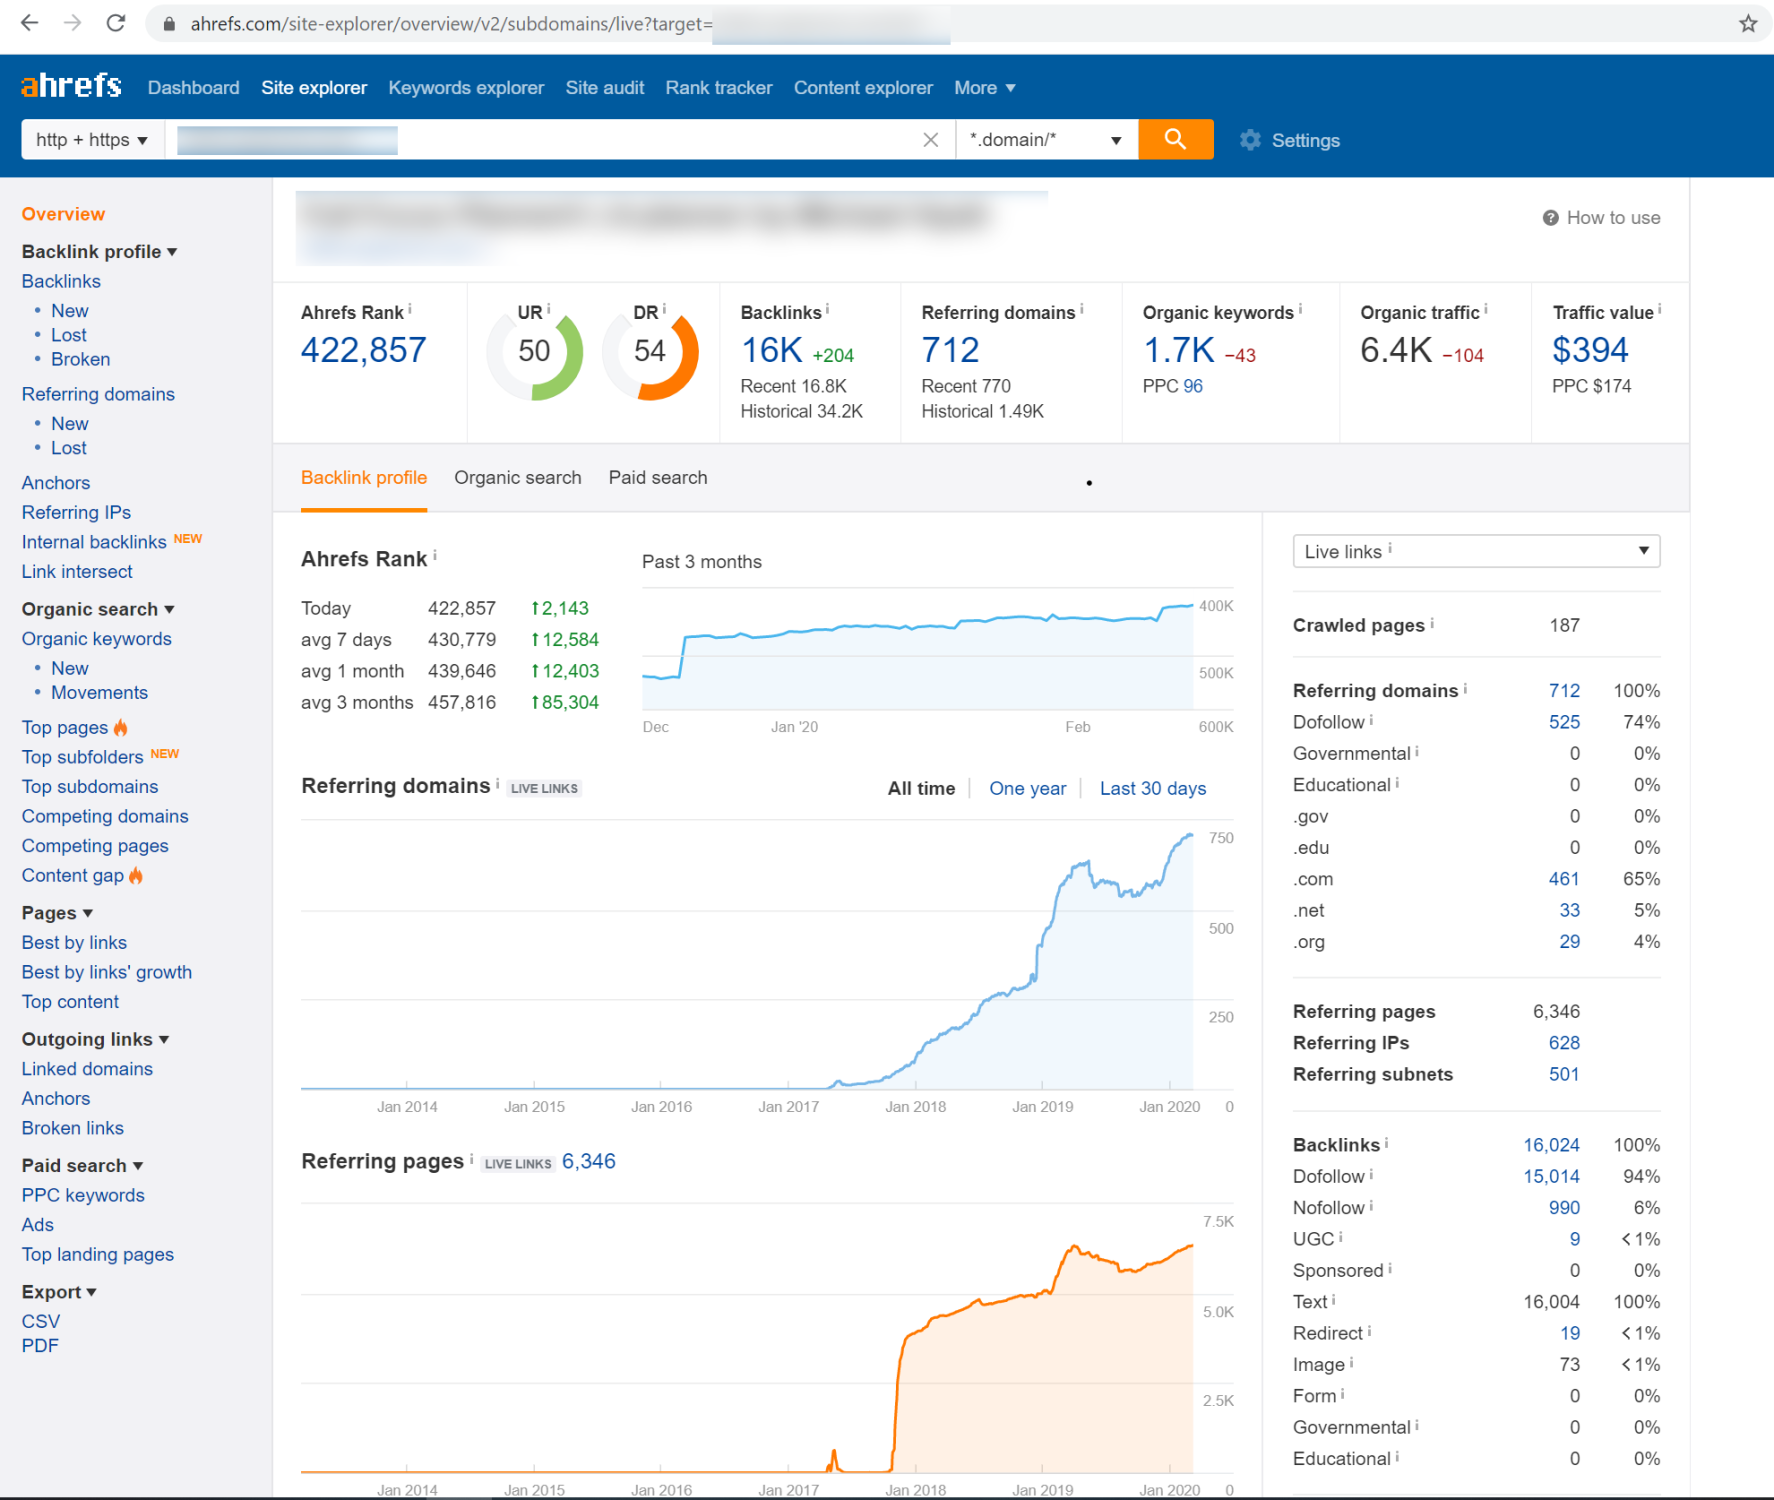The height and width of the screenshot is (1500, 1774).
Task: Click the info icon next to DR
Action: pyautogui.click(x=664, y=309)
